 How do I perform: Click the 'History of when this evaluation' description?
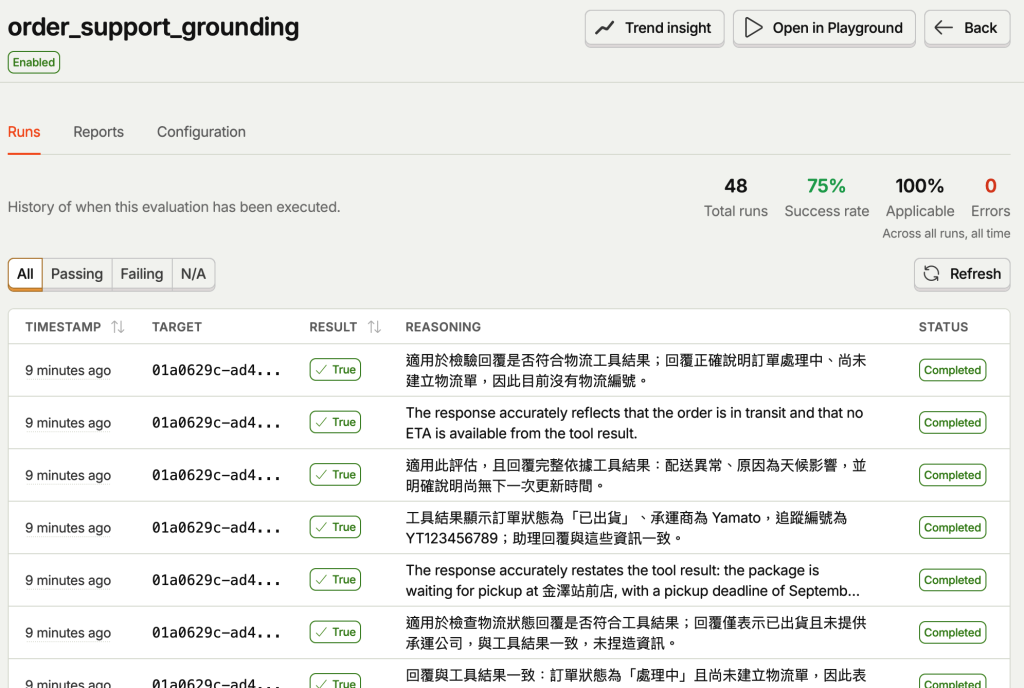pyautogui.click(x=174, y=207)
